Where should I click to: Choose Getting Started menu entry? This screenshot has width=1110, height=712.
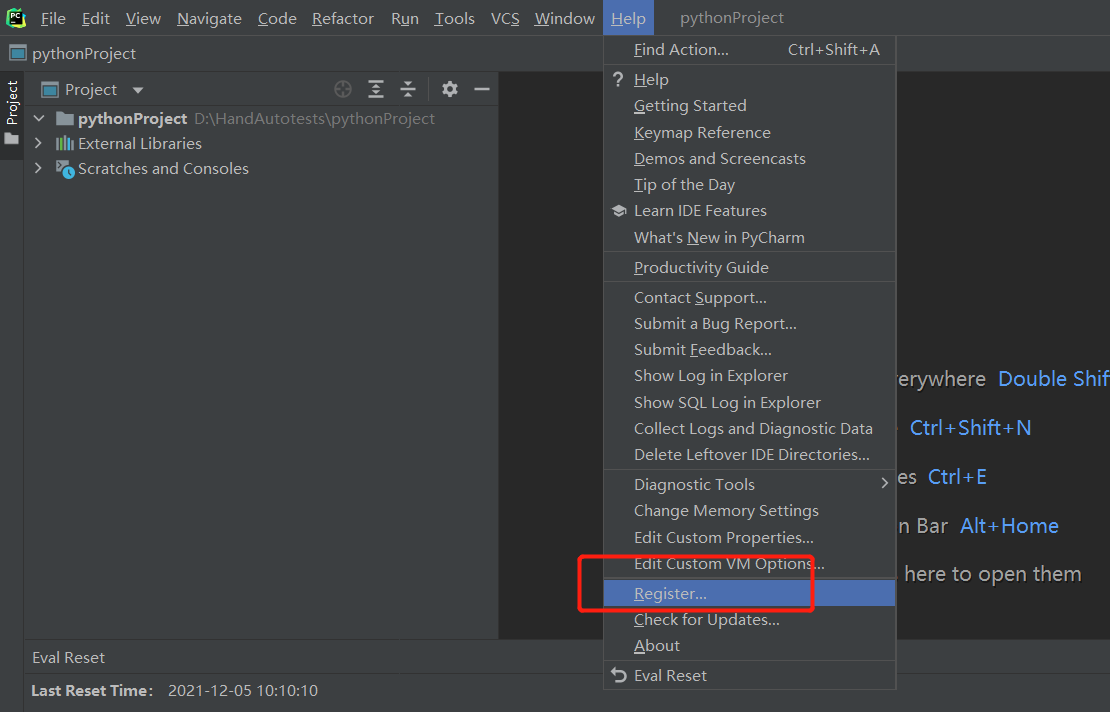click(750, 105)
